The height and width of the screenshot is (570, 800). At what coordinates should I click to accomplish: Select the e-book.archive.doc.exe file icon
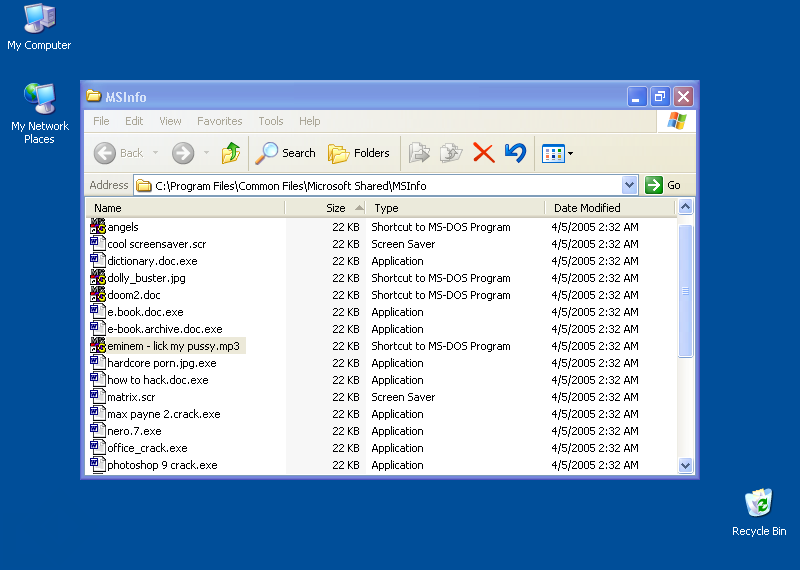tap(97, 329)
